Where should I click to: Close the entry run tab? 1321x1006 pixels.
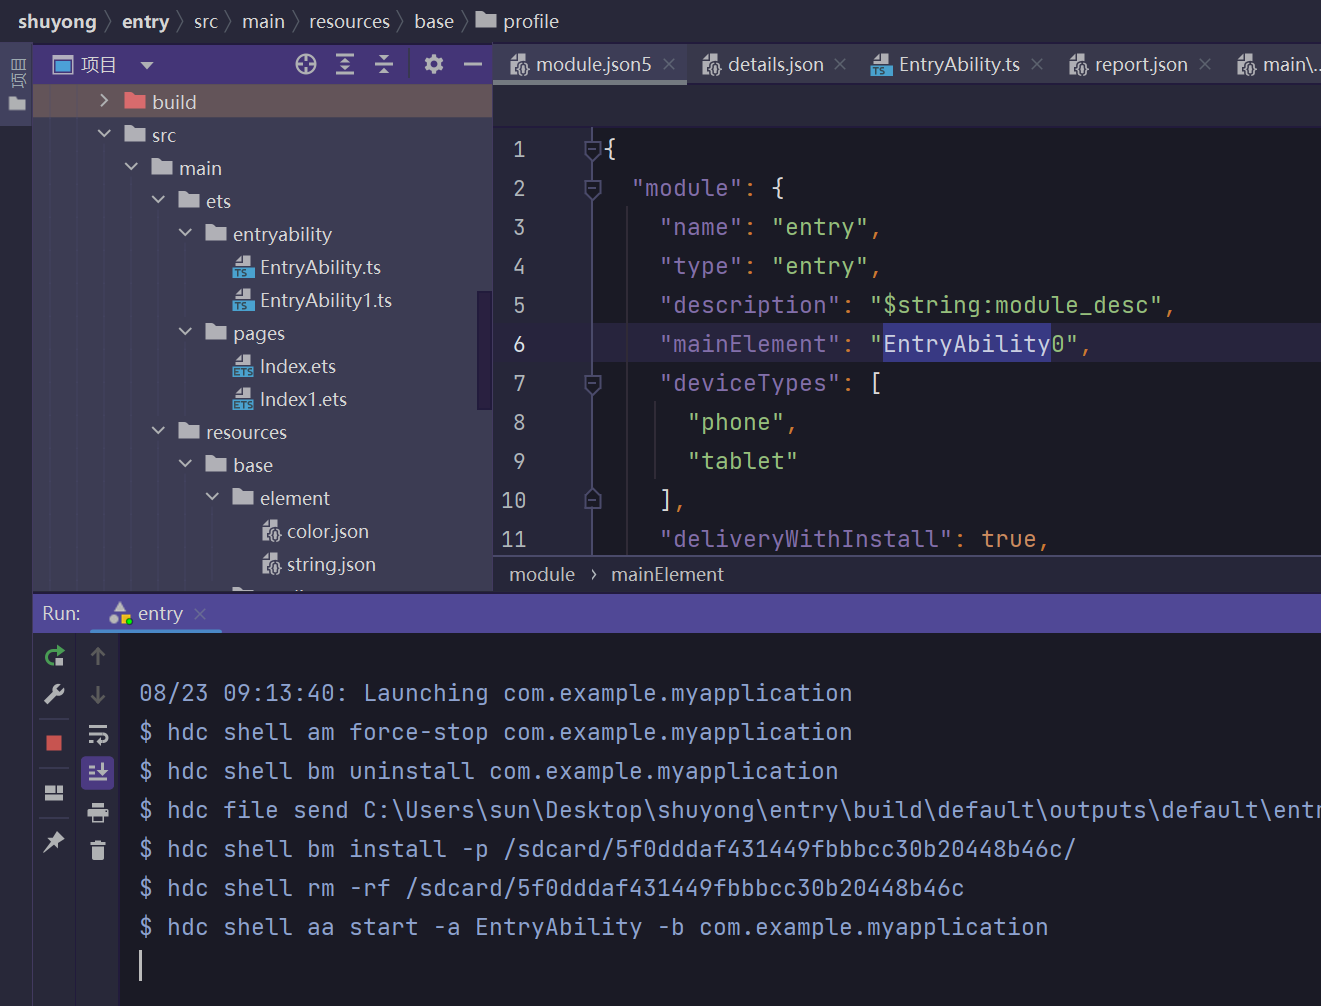pos(200,614)
